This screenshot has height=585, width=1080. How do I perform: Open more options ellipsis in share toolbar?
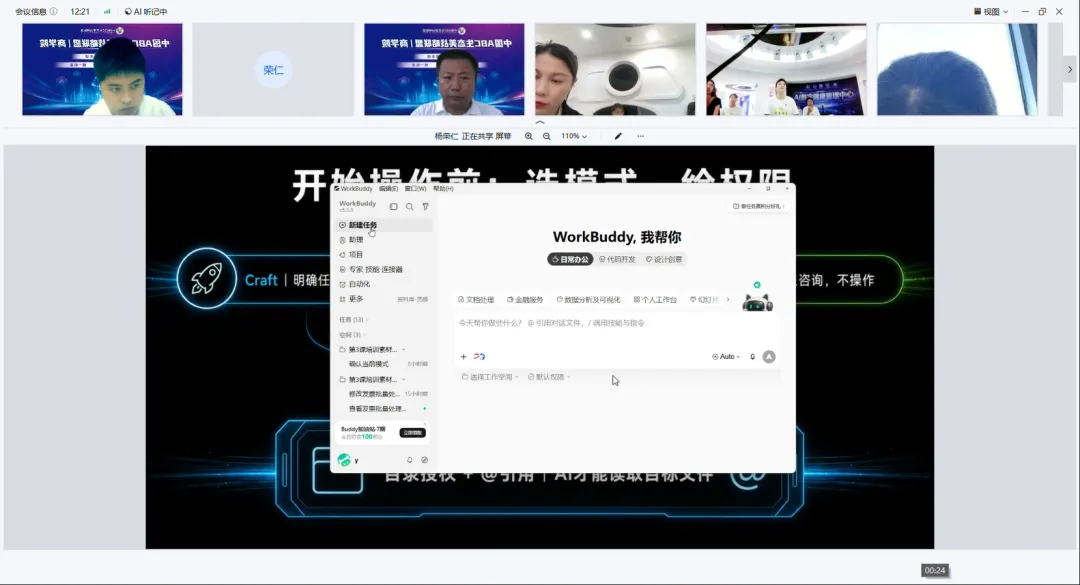pos(641,136)
